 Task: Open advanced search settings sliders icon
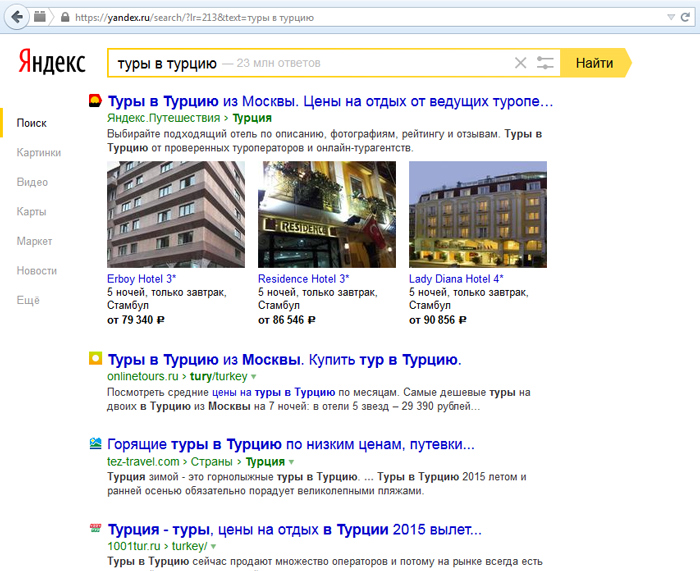tap(545, 63)
